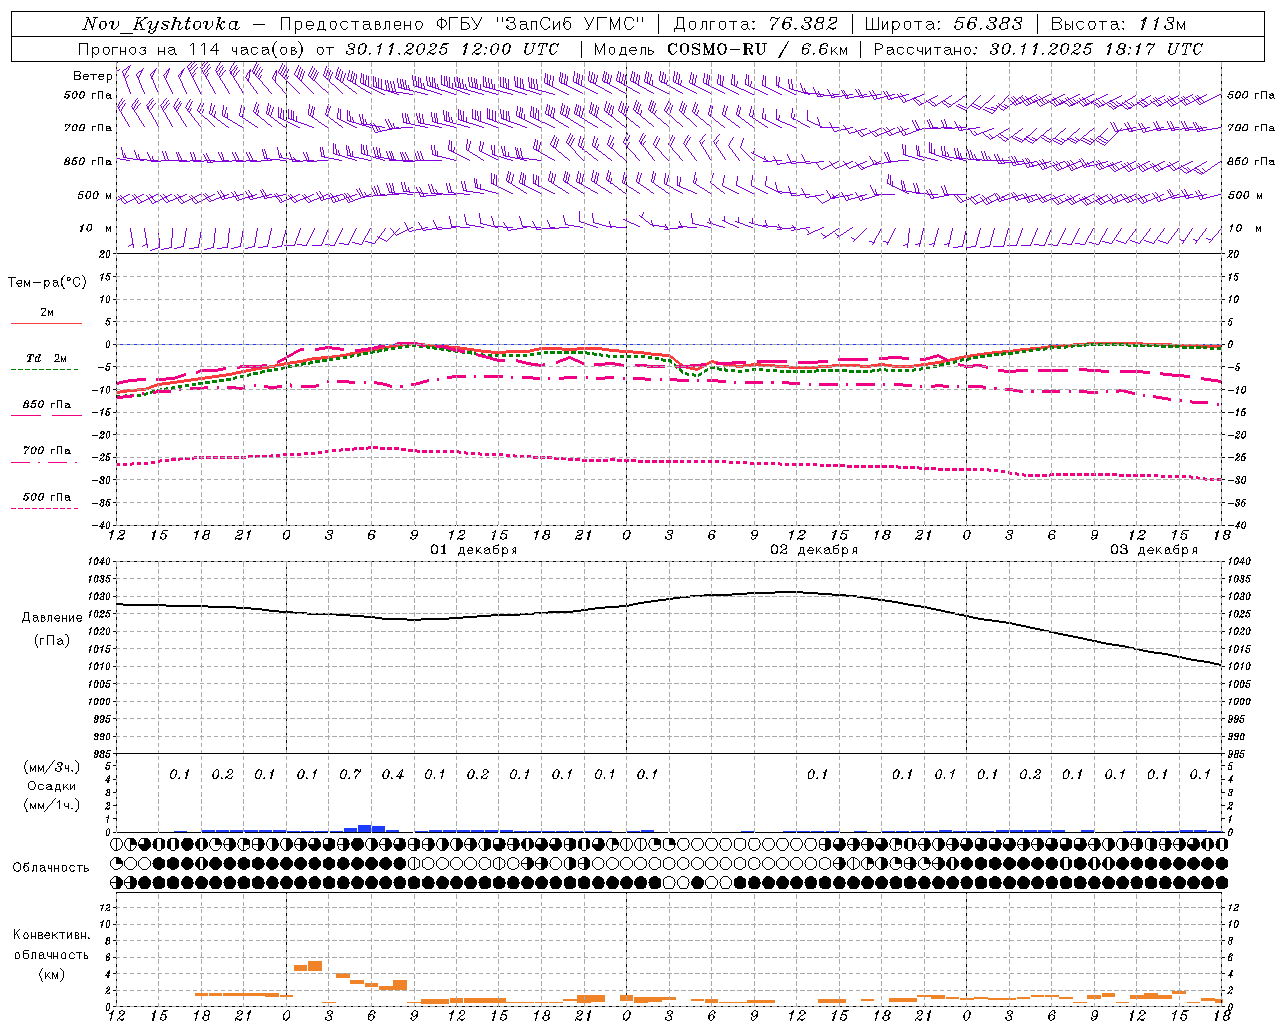Viewport: 1280px width, 1024px height.
Task: Click the 'Тем-ра(°C)' temperature panel label
Action: pos(47,283)
